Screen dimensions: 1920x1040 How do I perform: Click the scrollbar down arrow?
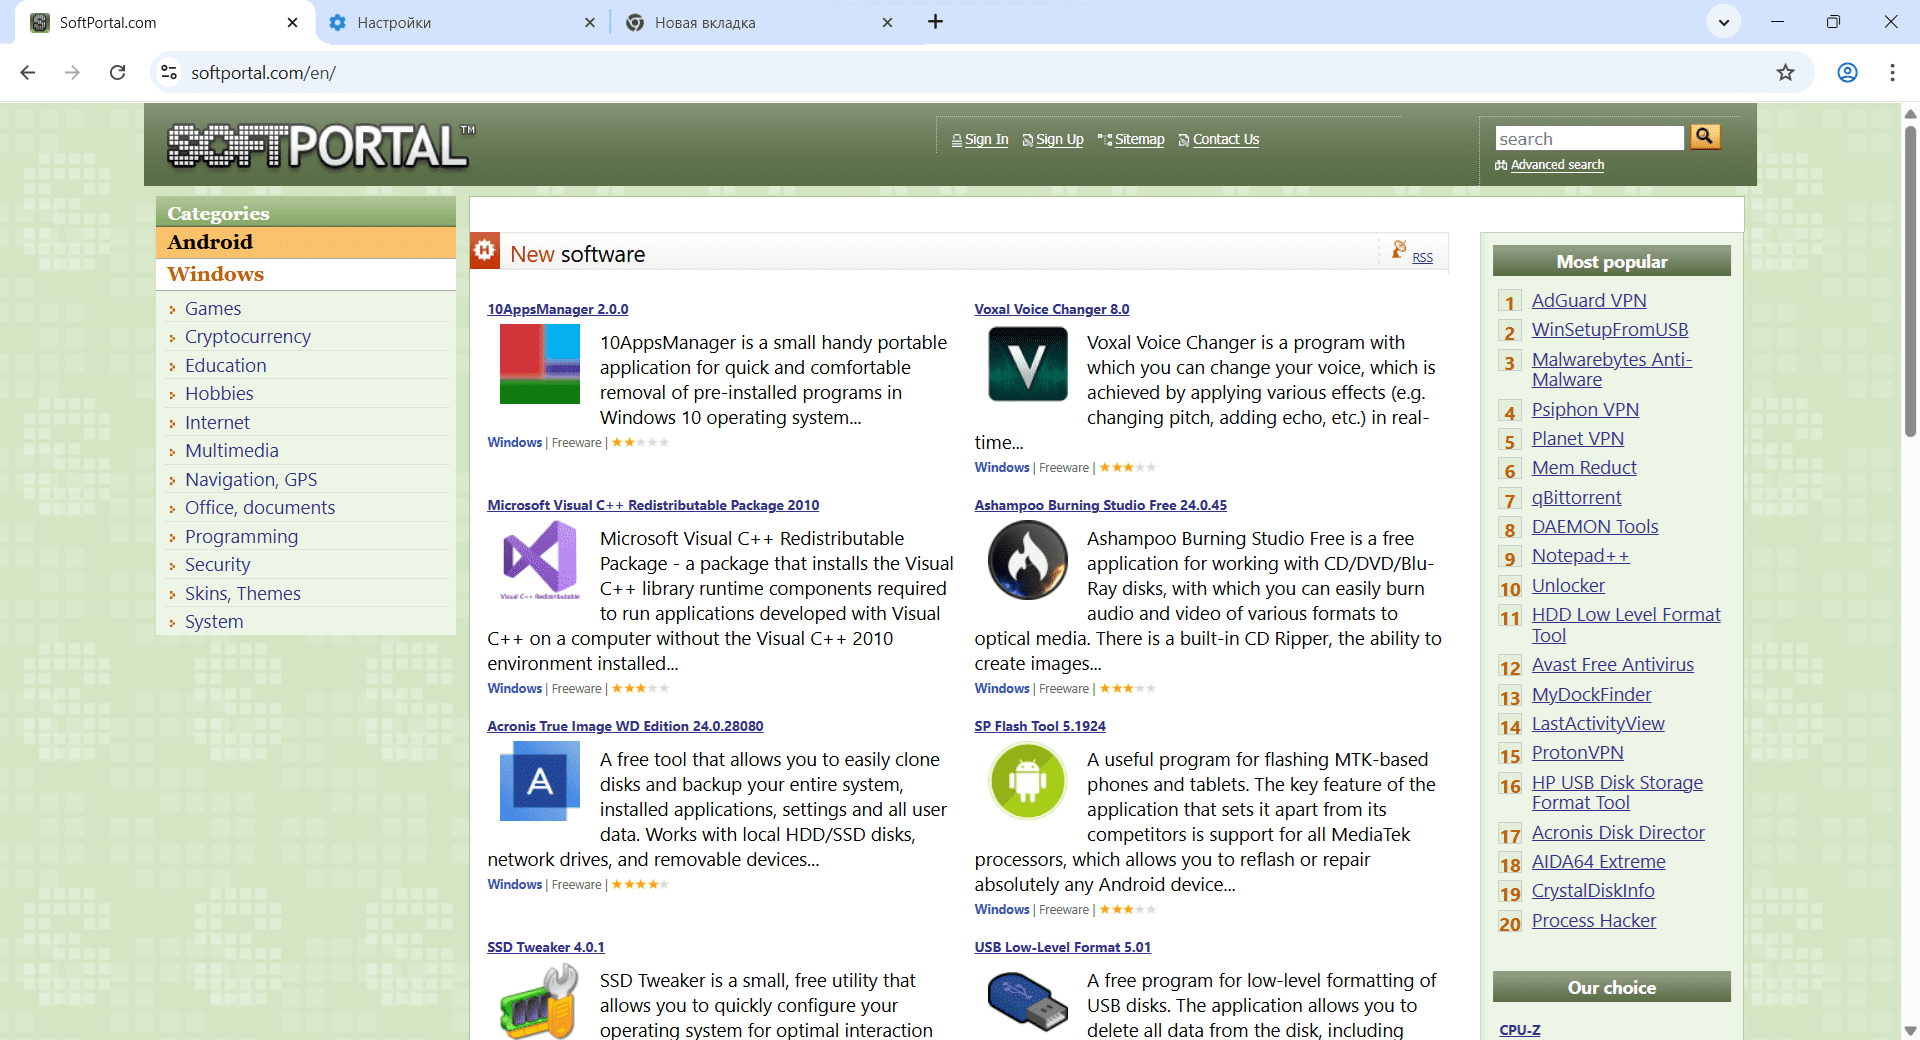pyautogui.click(x=1910, y=1030)
